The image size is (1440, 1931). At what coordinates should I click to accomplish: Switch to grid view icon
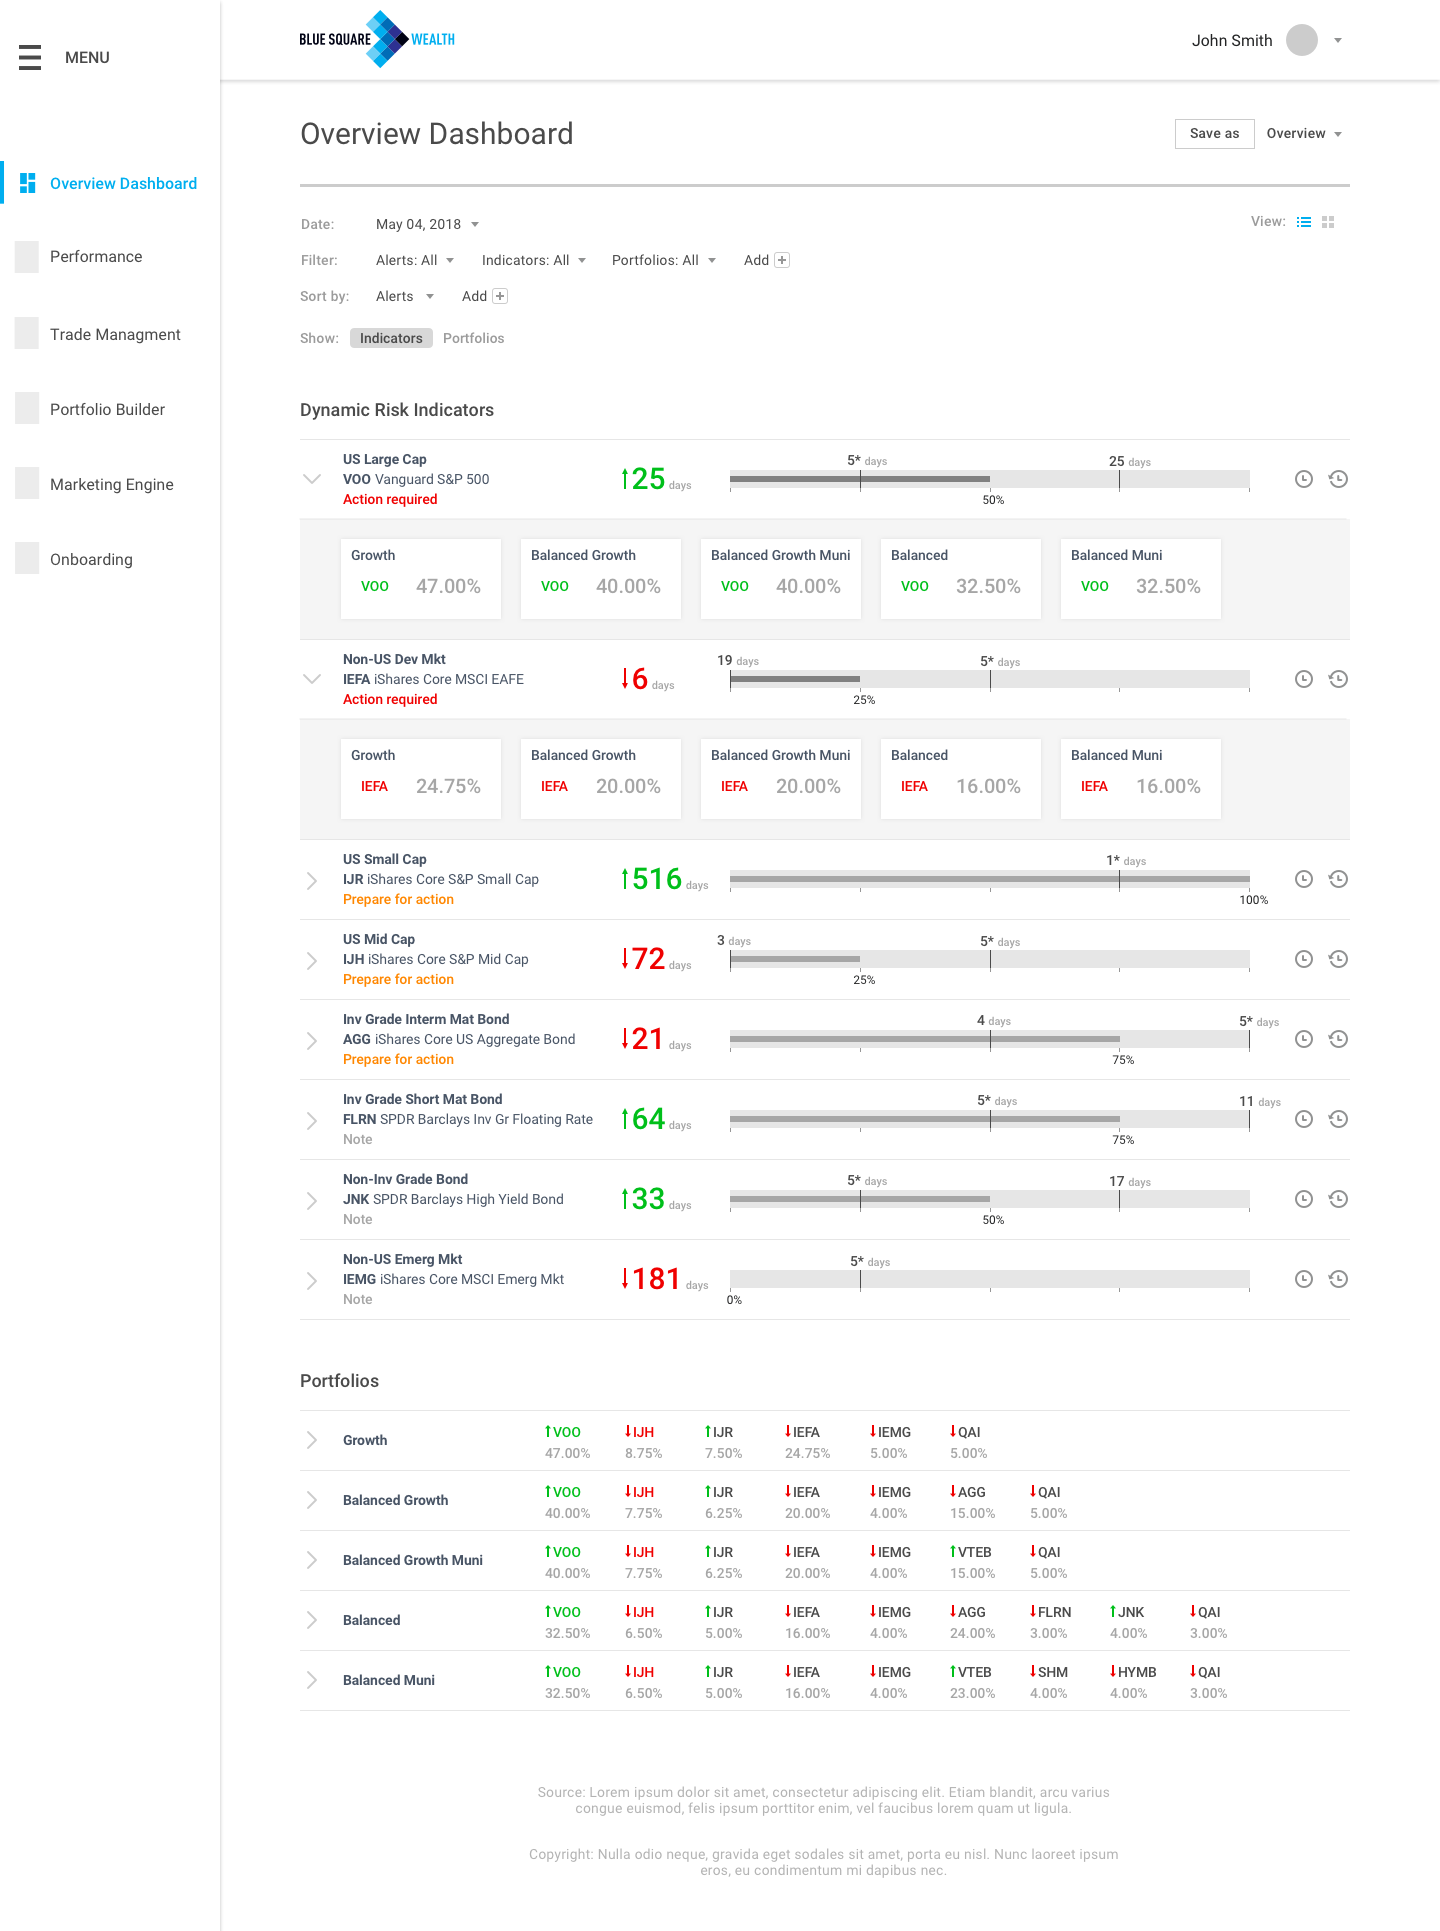pos(1328,222)
